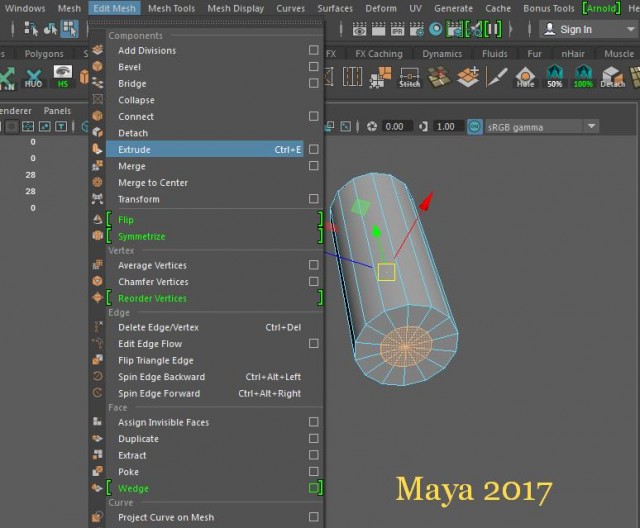The width and height of the screenshot is (640, 528).
Task: Open Bridge option box
Action: click(x=313, y=83)
